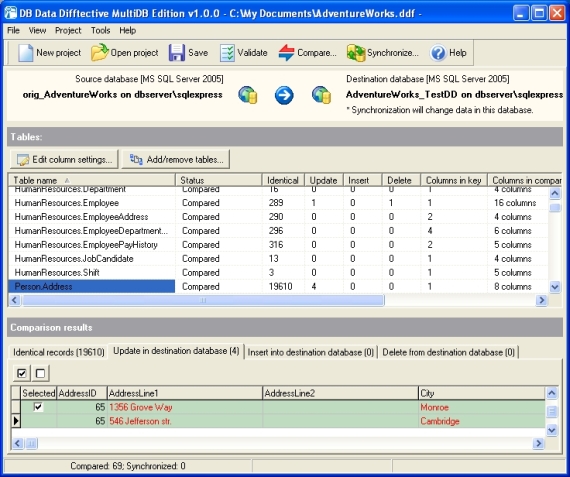570x477 pixels.
Task: Click the Delete column header
Action: tap(401, 180)
